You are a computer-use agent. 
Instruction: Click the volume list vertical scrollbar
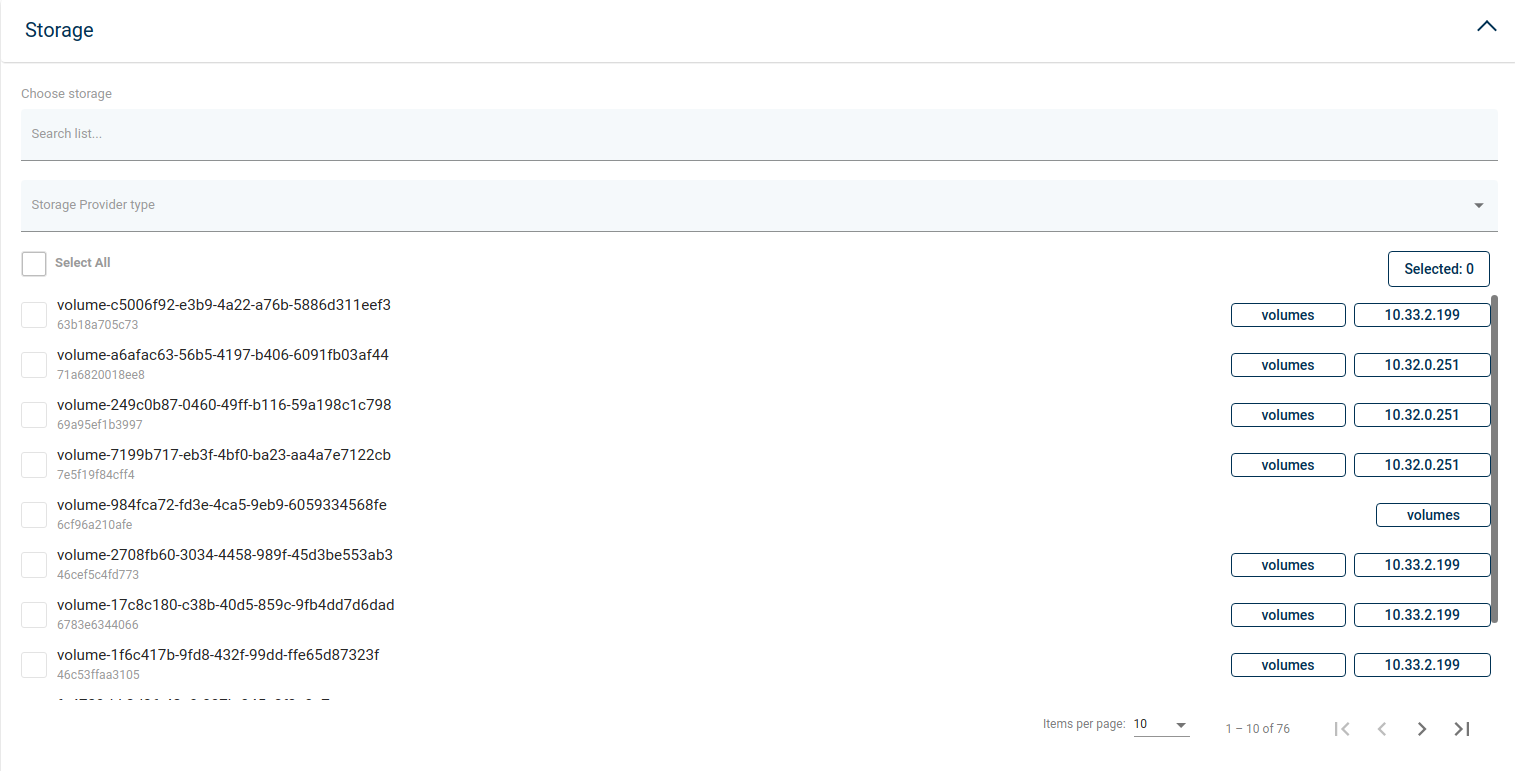[1494, 458]
